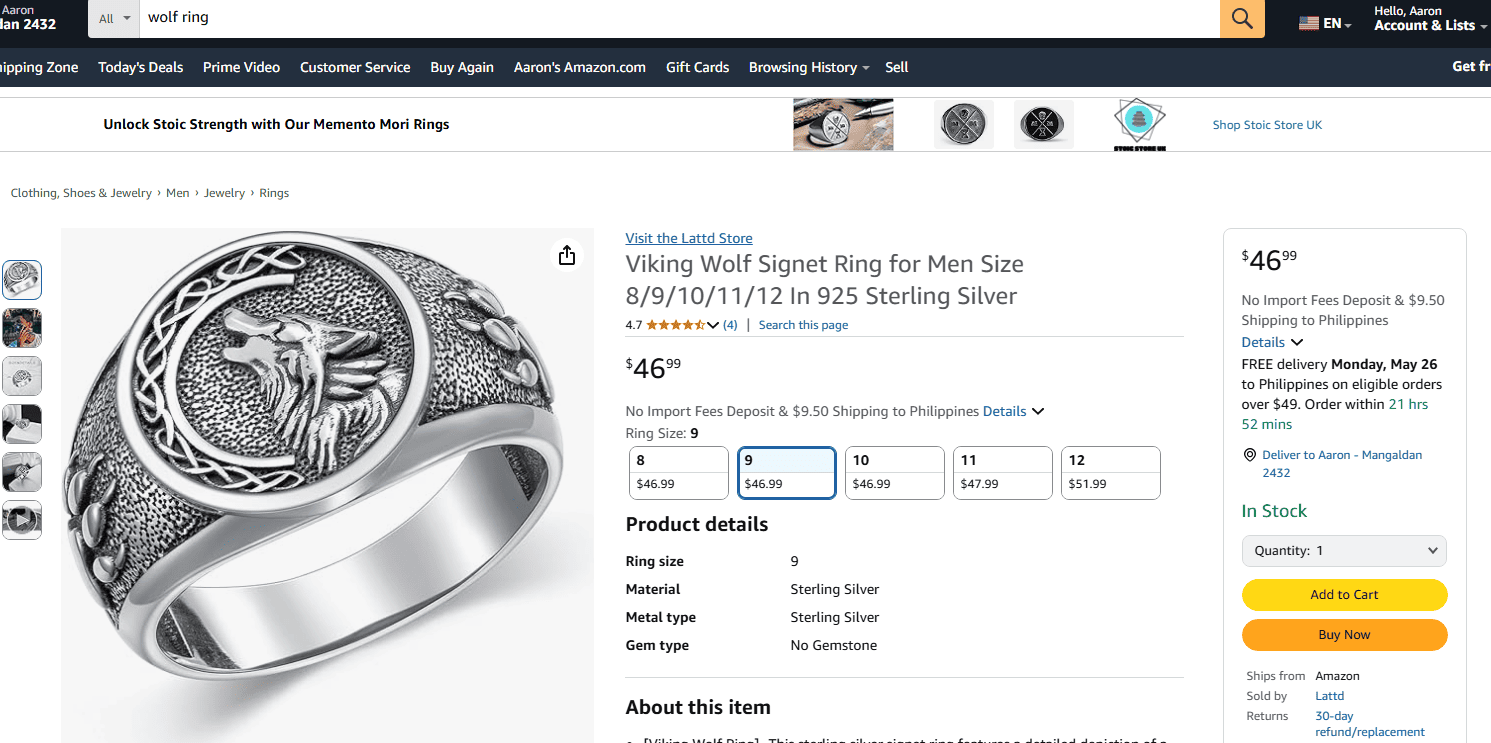Open the Stoic Store UK logo
1491x743 pixels.
point(1140,124)
